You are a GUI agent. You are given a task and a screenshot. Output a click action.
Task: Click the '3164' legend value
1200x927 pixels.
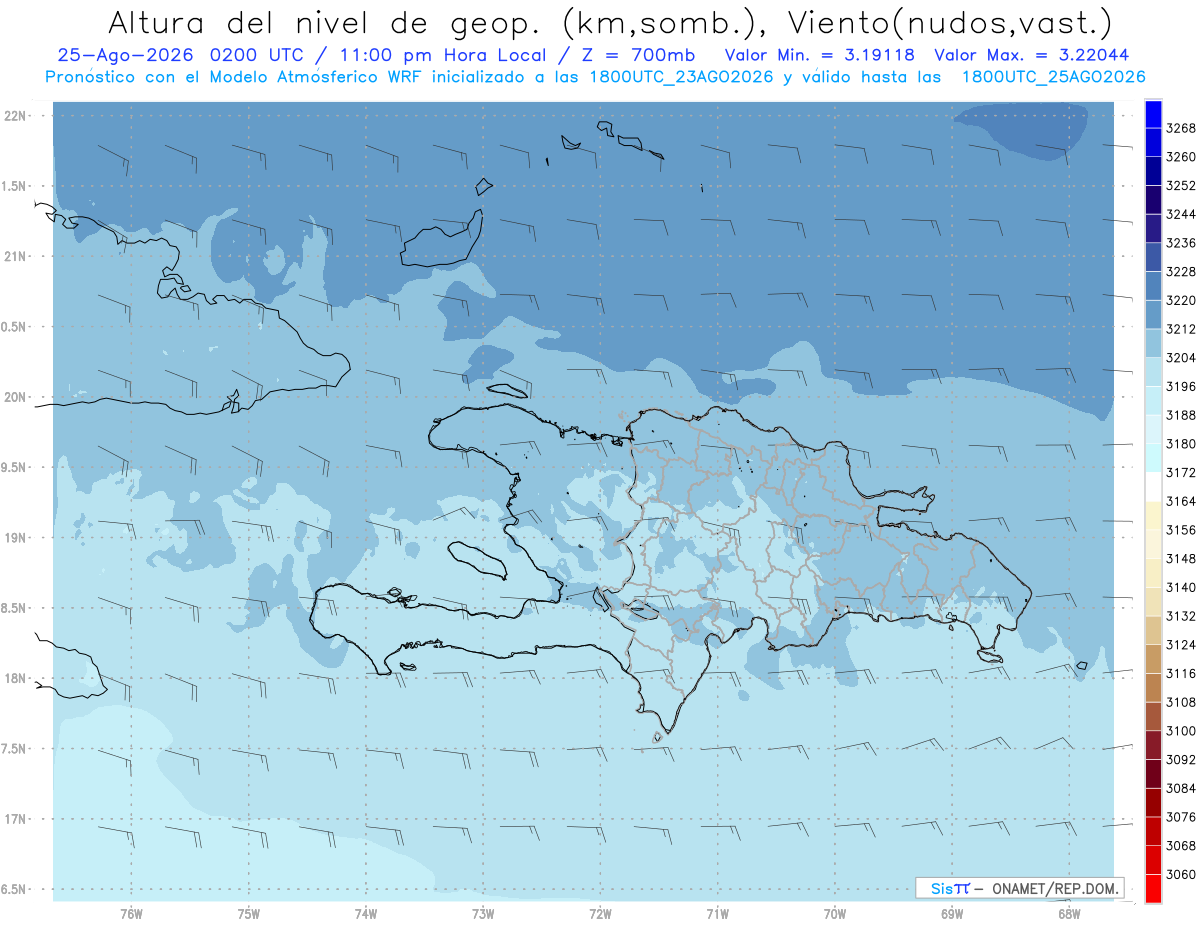pyautogui.click(x=1180, y=501)
